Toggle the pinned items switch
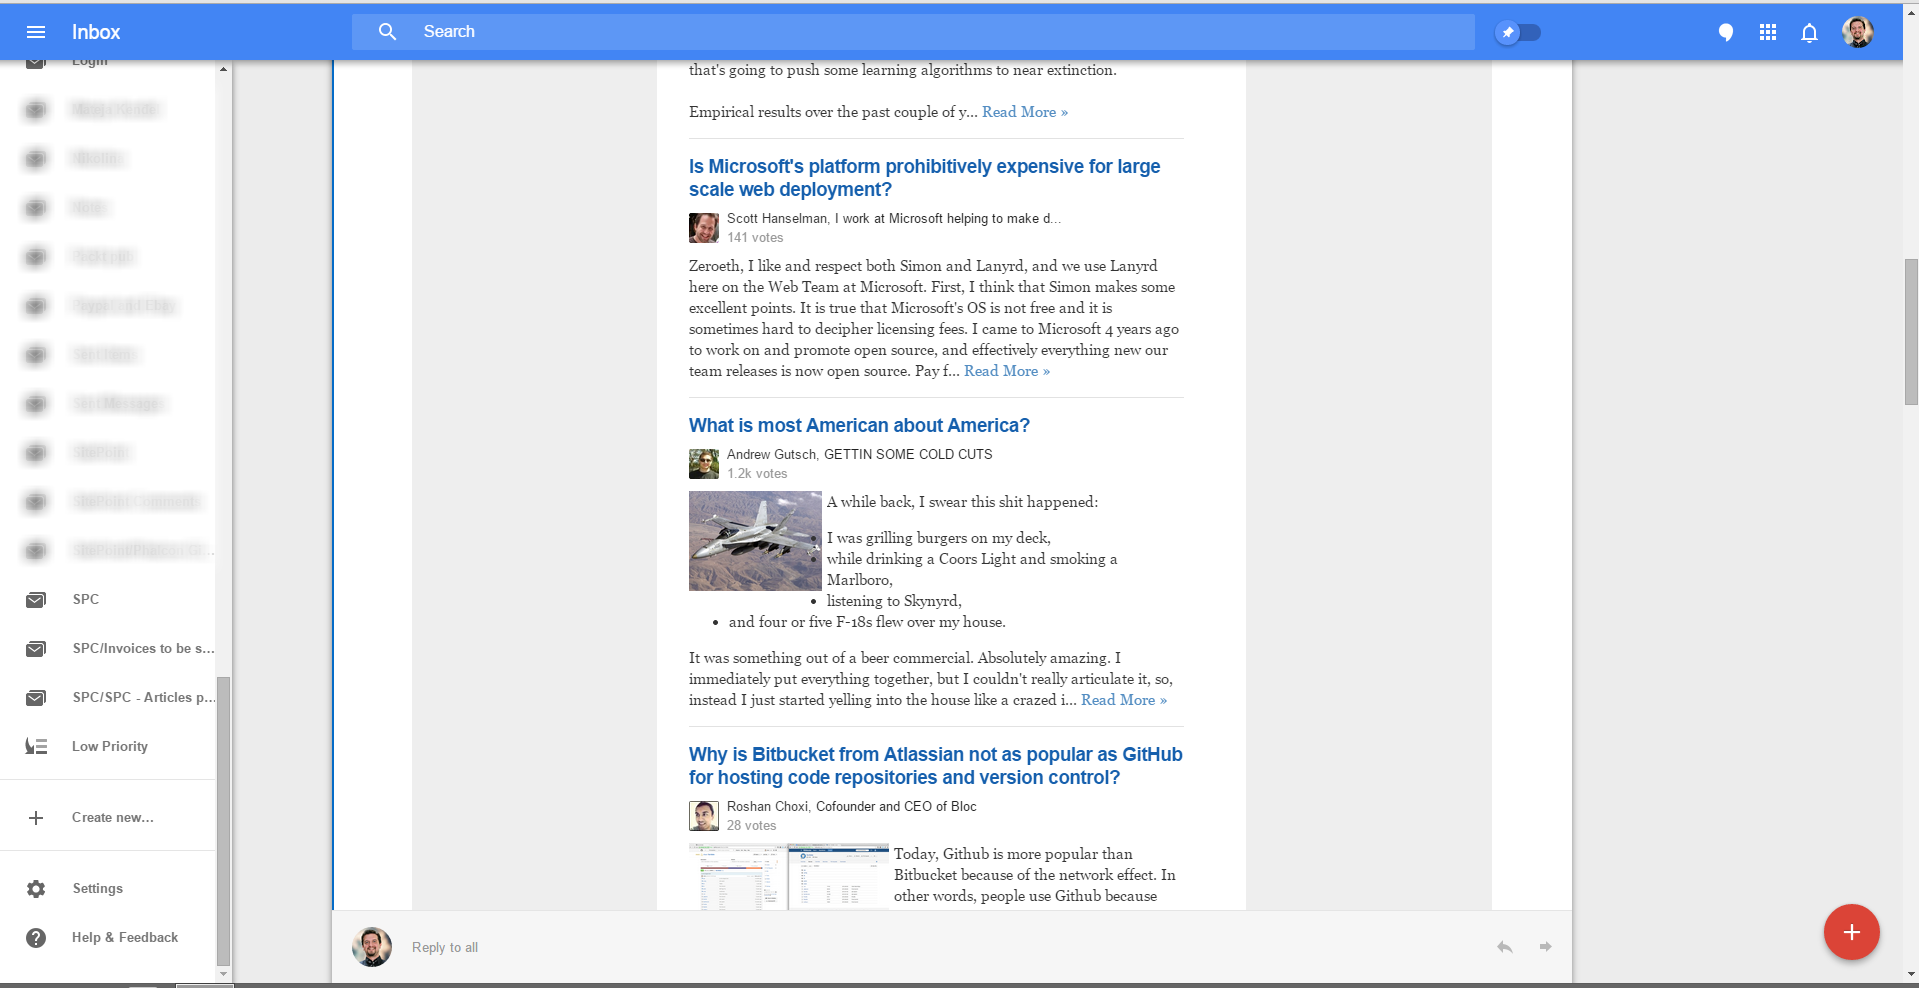The width and height of the screenshot is (1919, 988). [1518, 33]
